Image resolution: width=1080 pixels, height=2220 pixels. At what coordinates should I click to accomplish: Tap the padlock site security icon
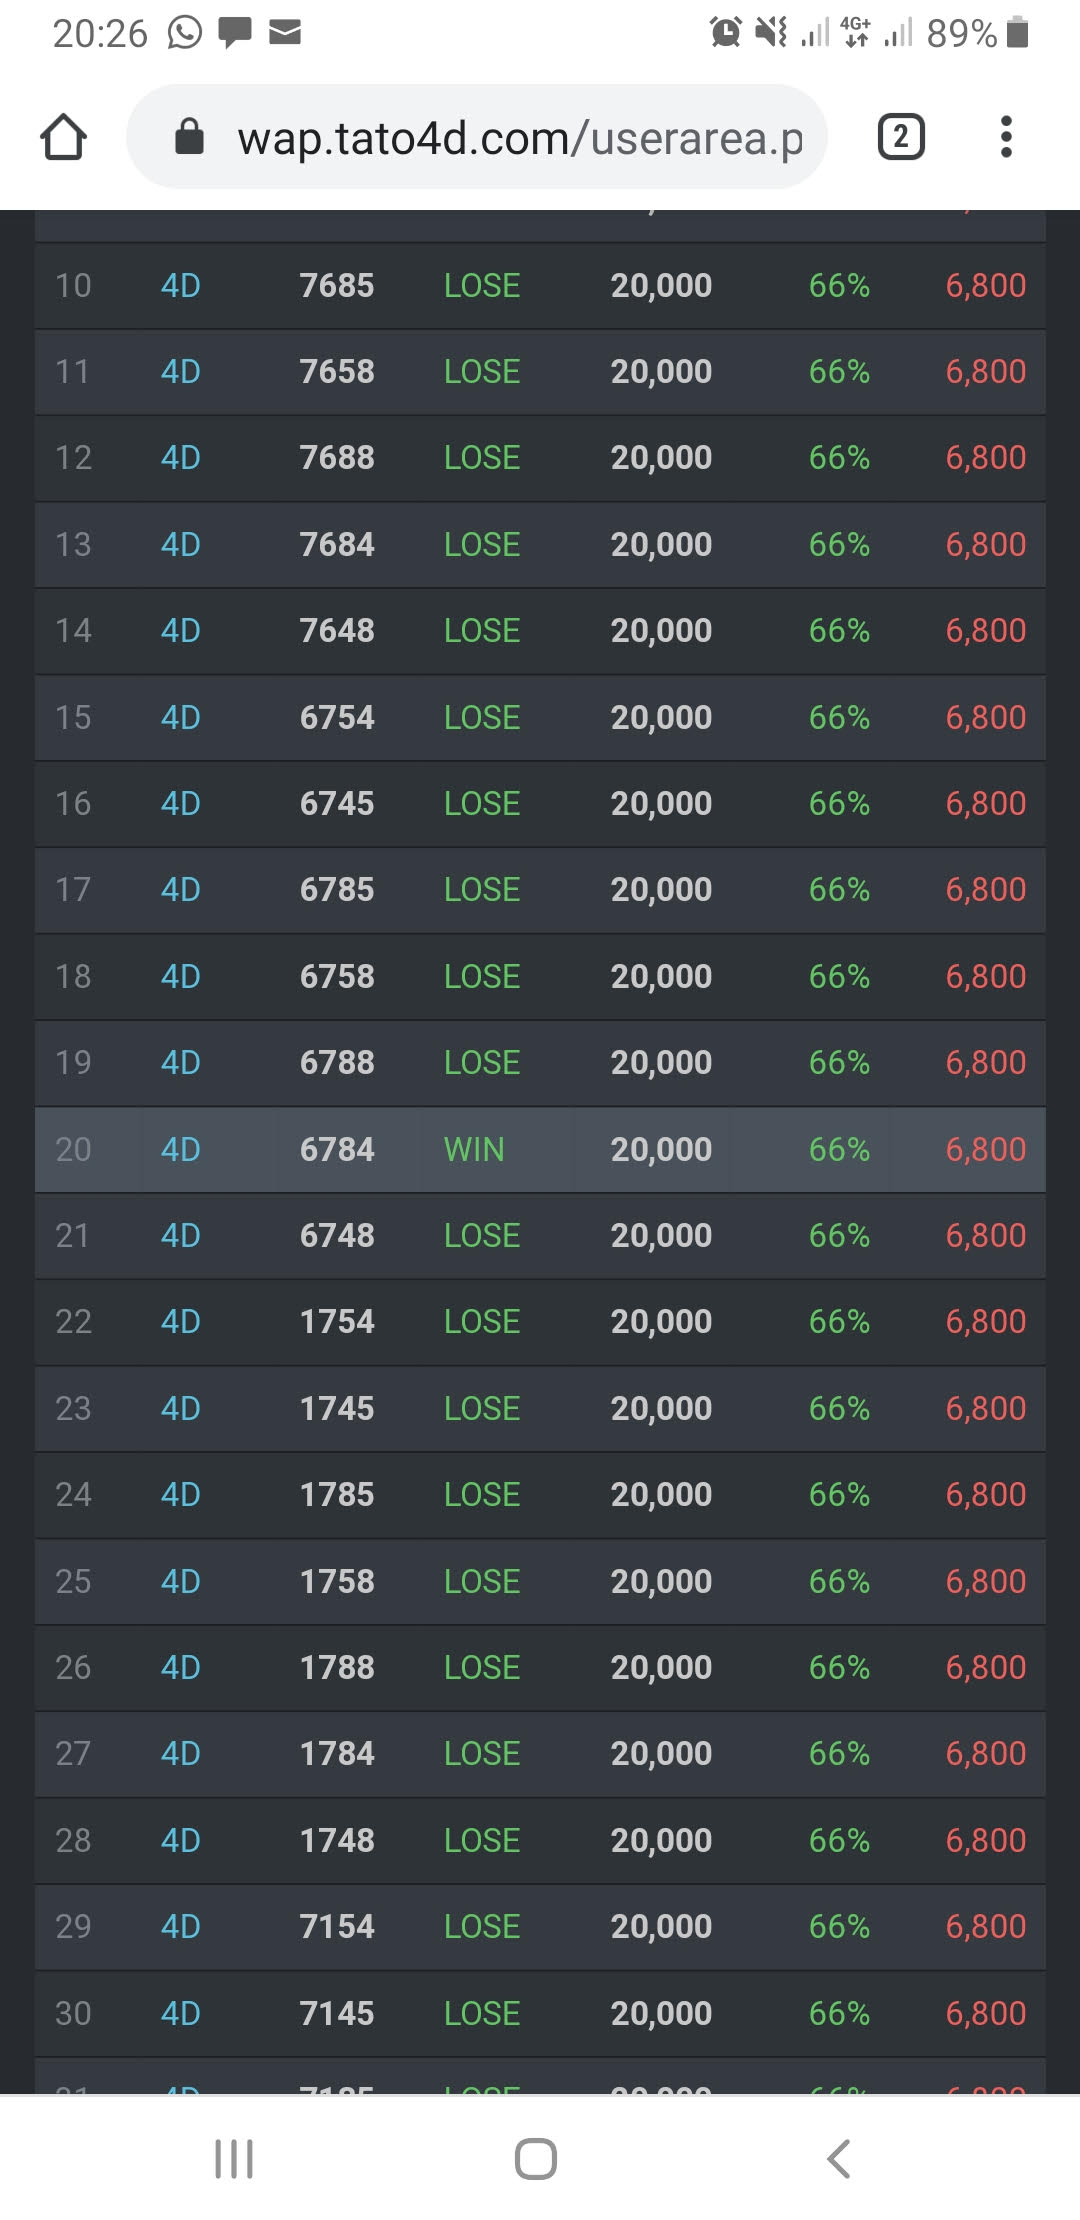tap(189, 138)
